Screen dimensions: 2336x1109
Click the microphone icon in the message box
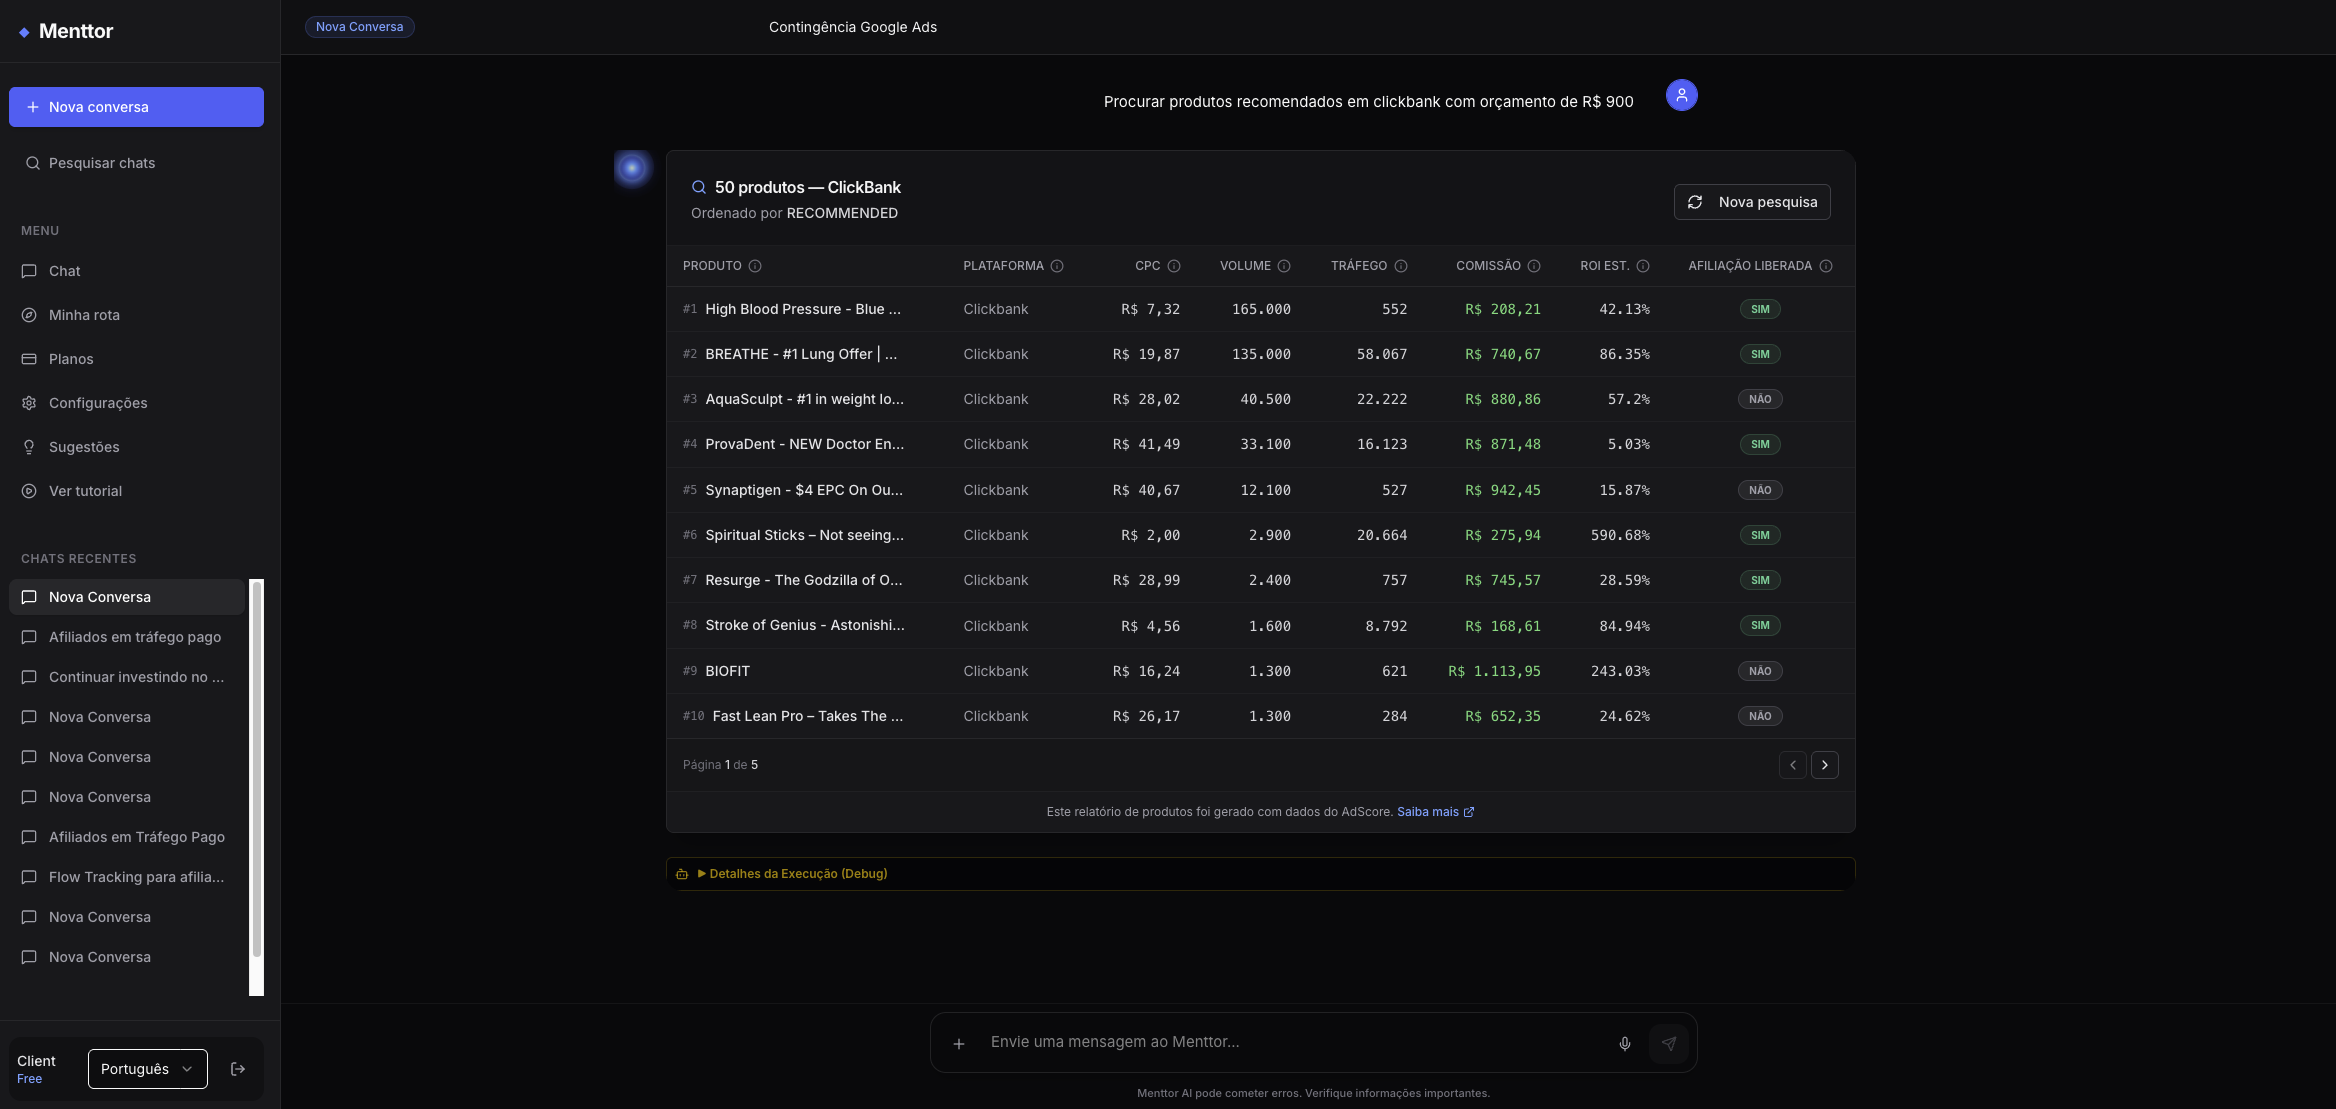click(x=1625, y=1043)
